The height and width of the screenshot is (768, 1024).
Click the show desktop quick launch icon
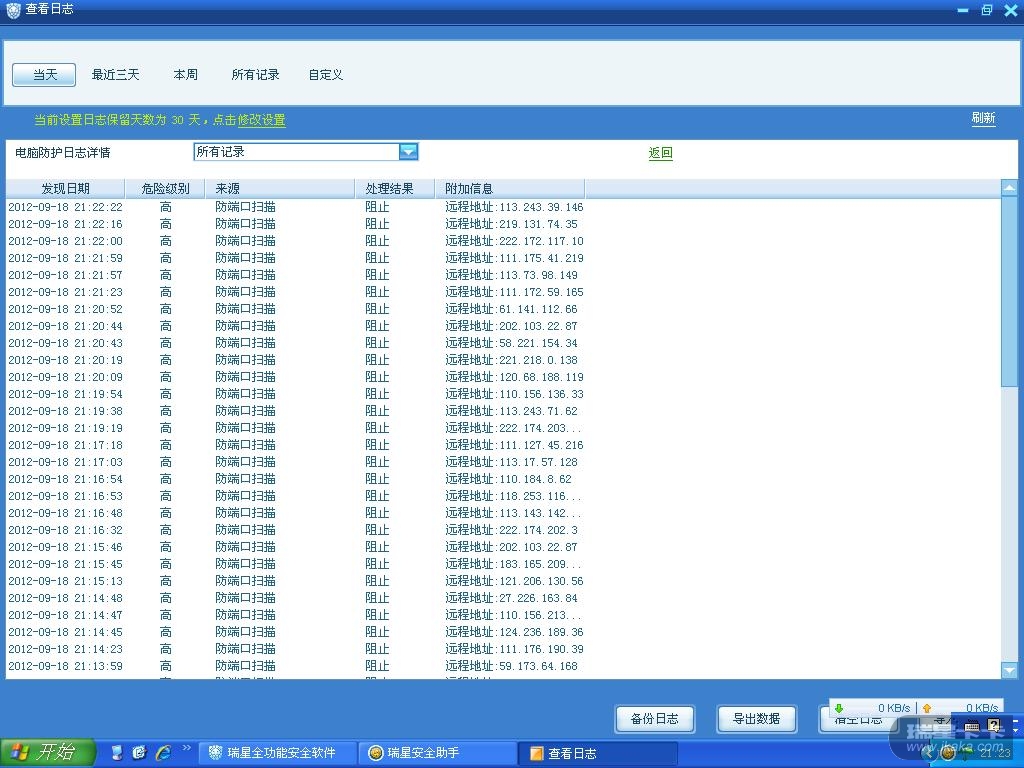(x=117, y=752)
